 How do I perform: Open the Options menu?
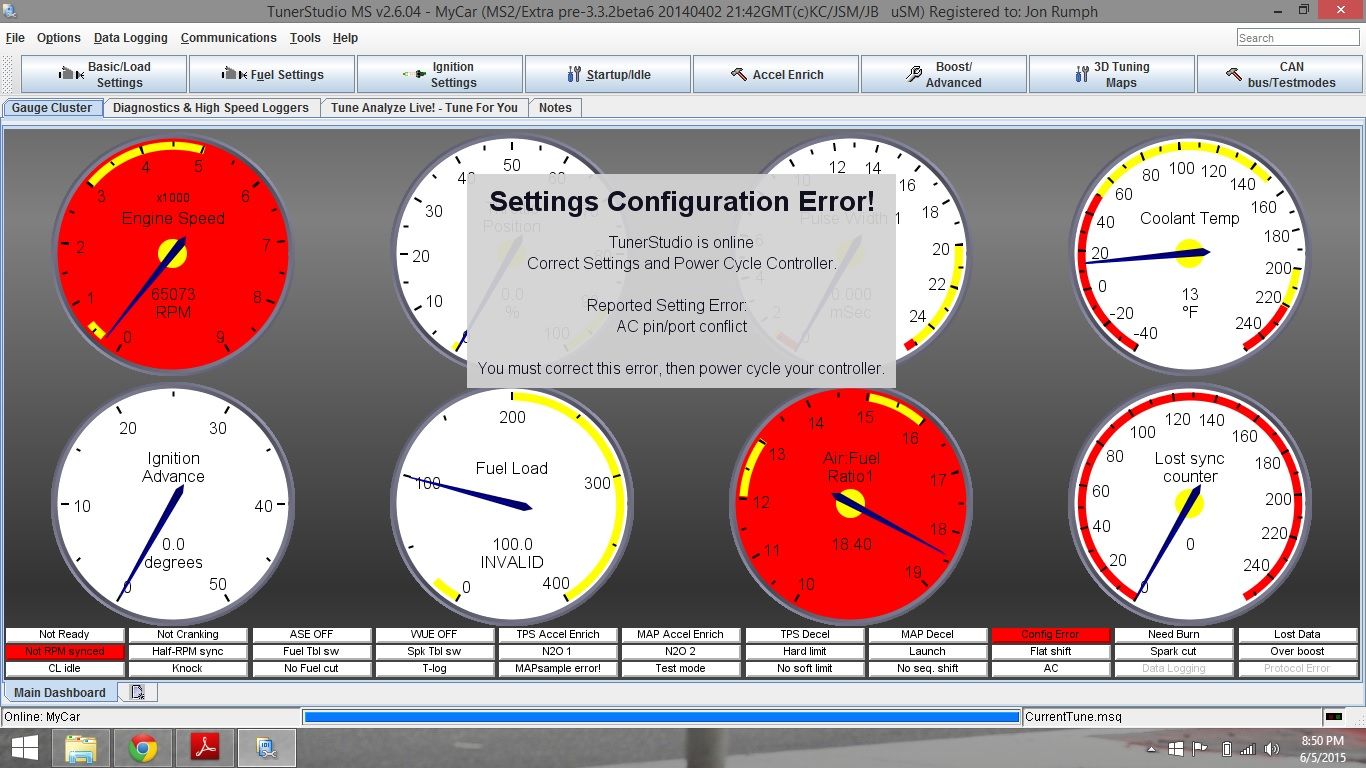pos(59,38)
